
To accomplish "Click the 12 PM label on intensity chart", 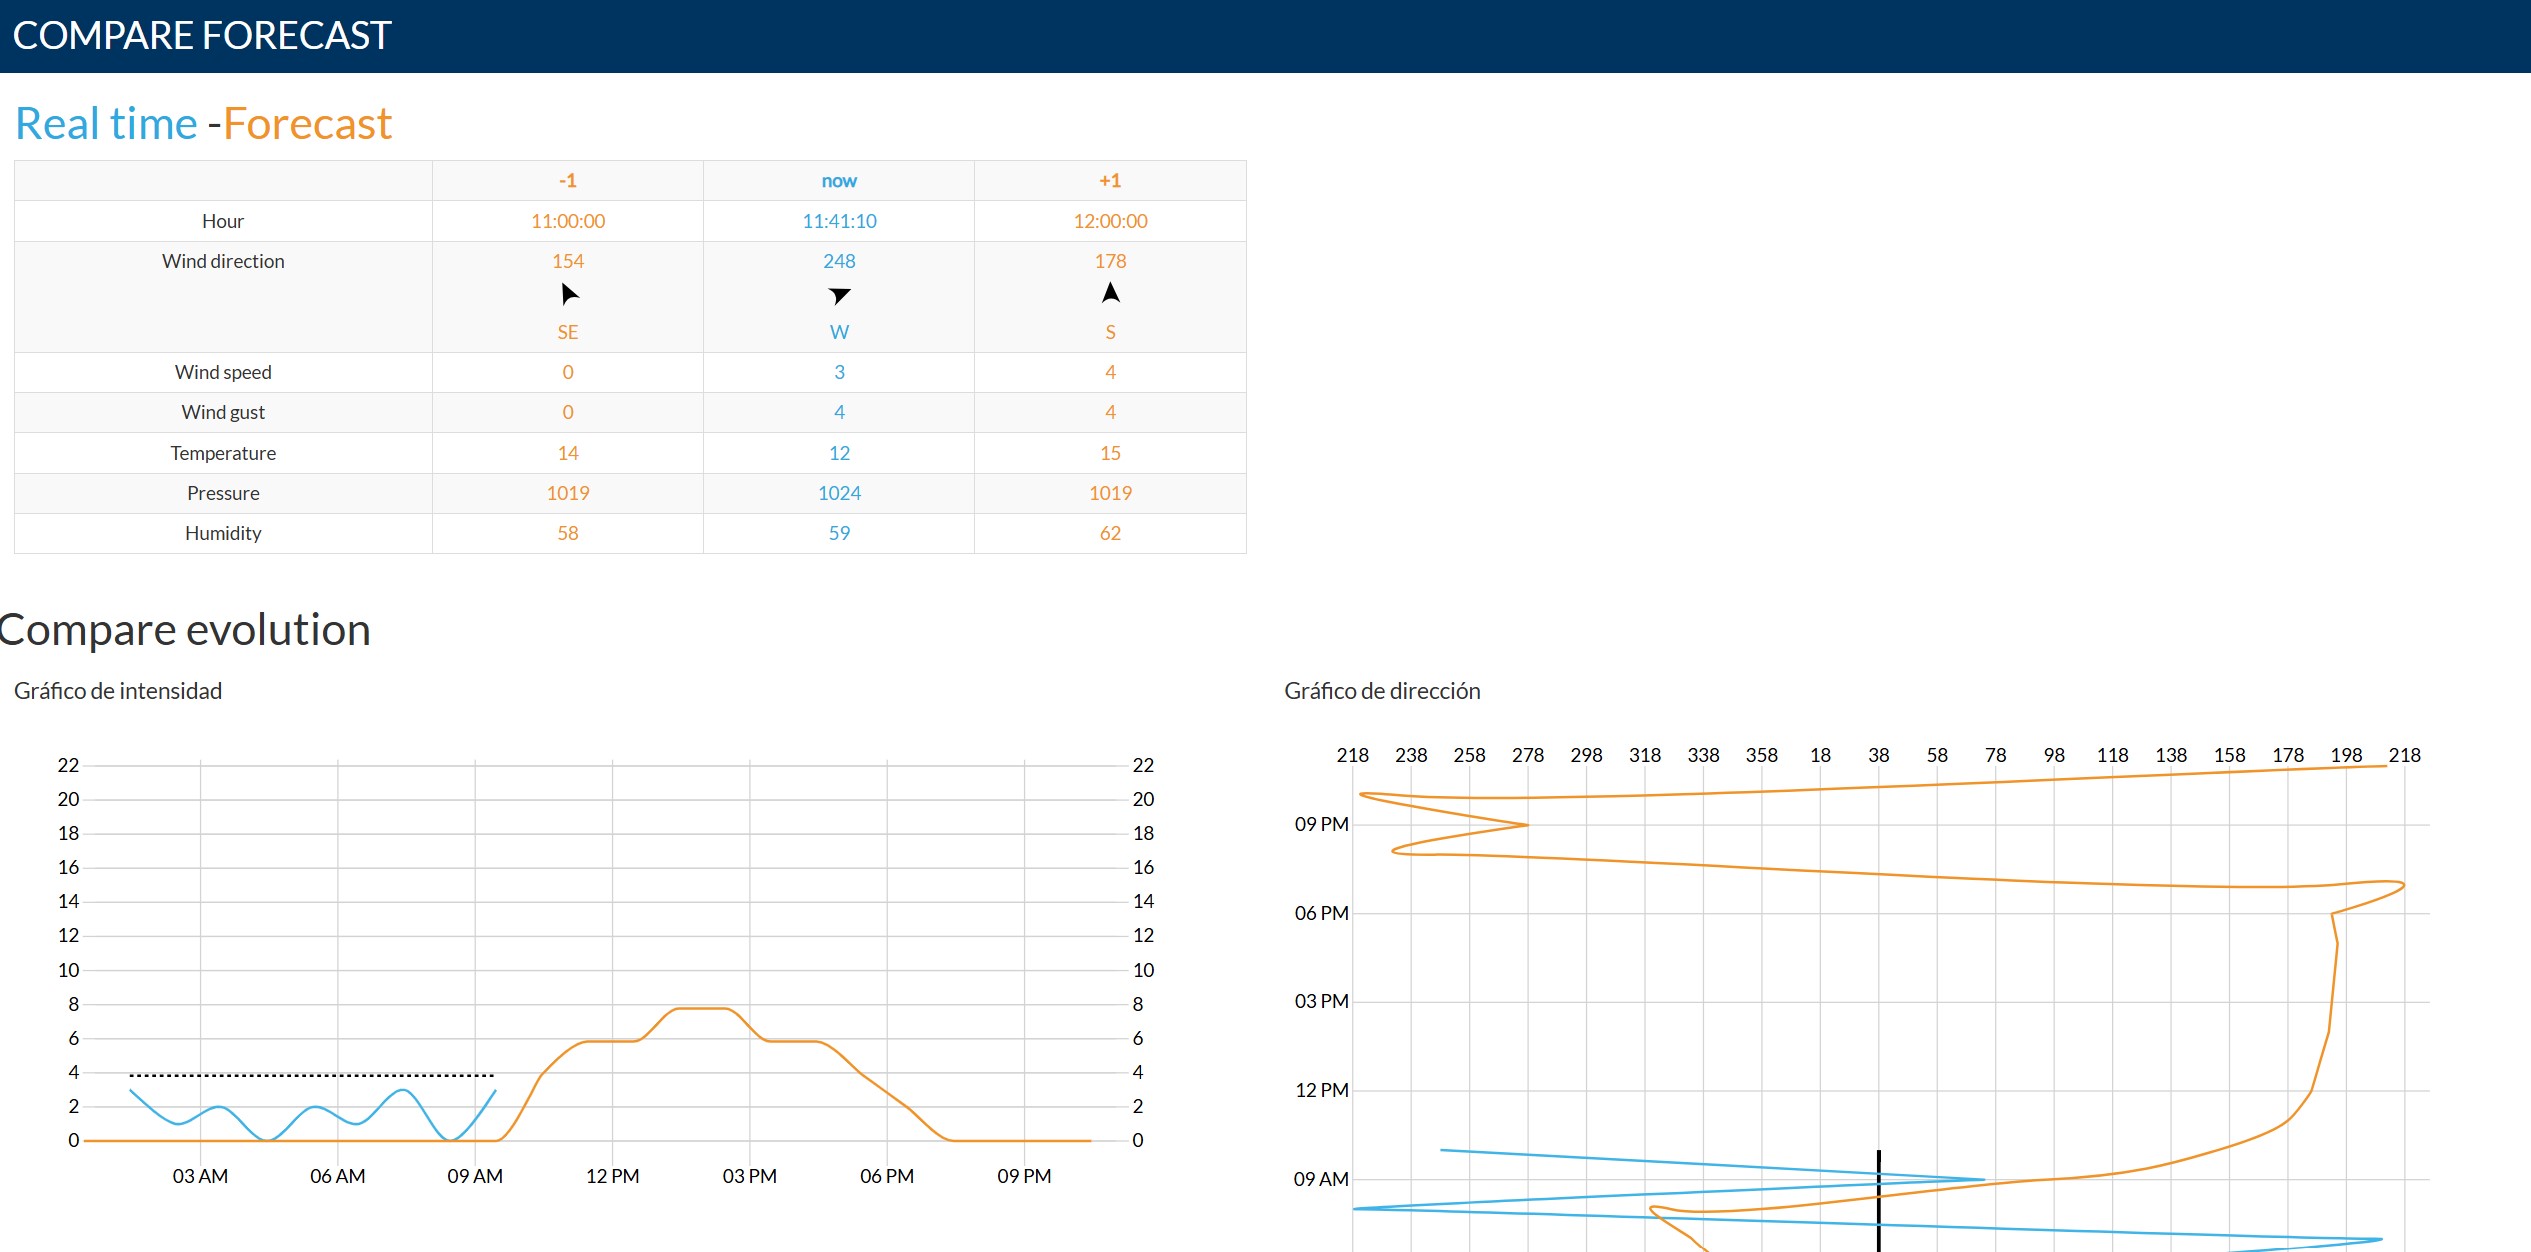I will (612, 1176).
